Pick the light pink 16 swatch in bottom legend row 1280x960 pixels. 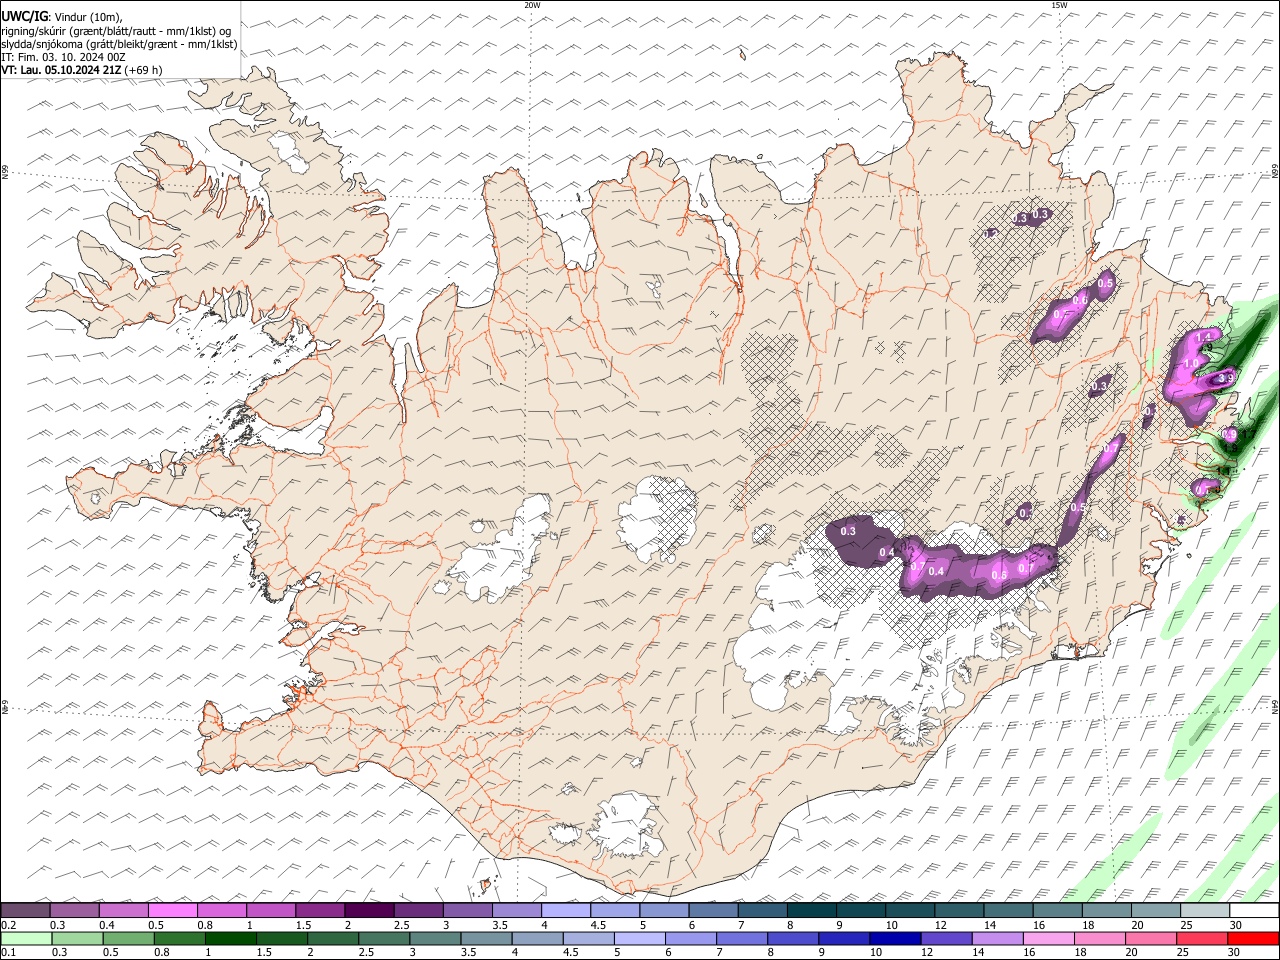pyautogui.click(x=1049, y=938)
